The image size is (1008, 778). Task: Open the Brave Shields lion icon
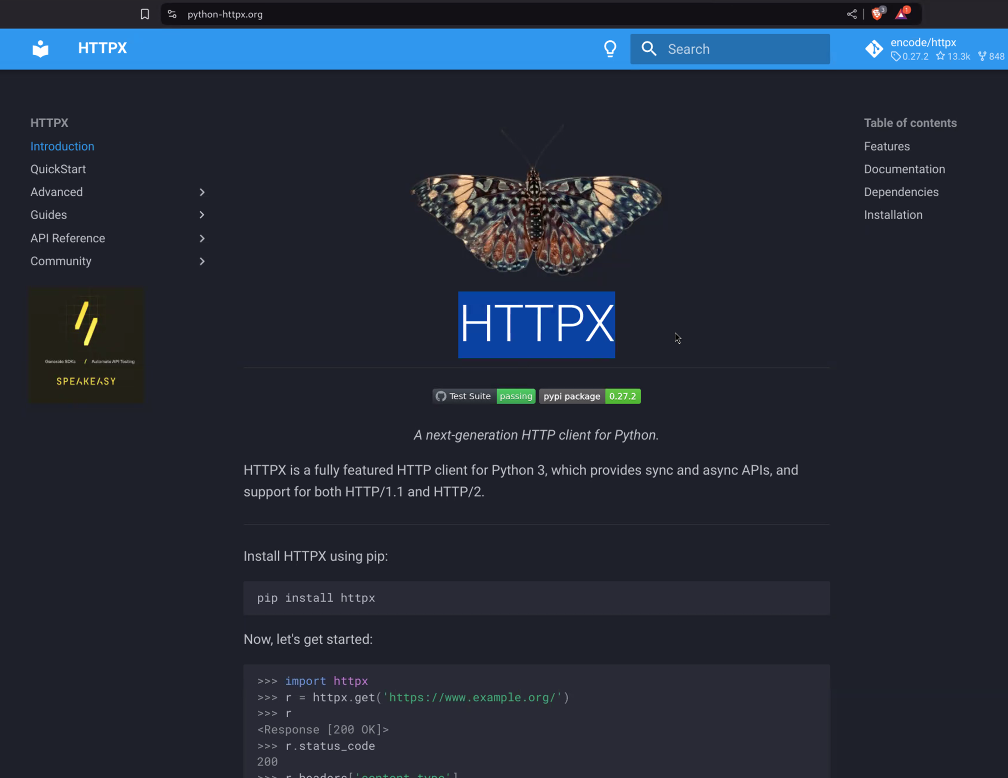[878, 14]
